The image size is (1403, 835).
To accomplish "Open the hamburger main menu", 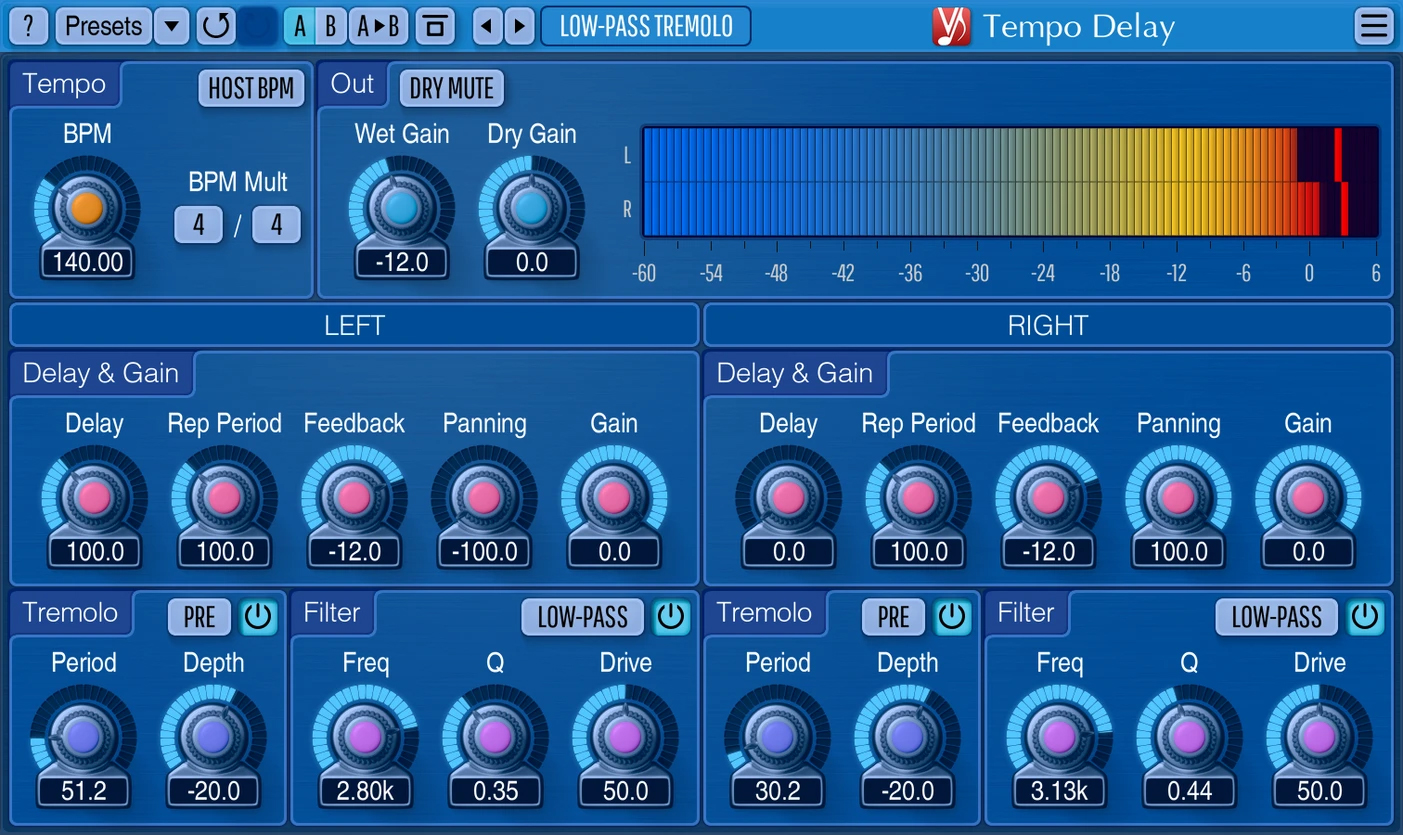I will coord(1374,26).
